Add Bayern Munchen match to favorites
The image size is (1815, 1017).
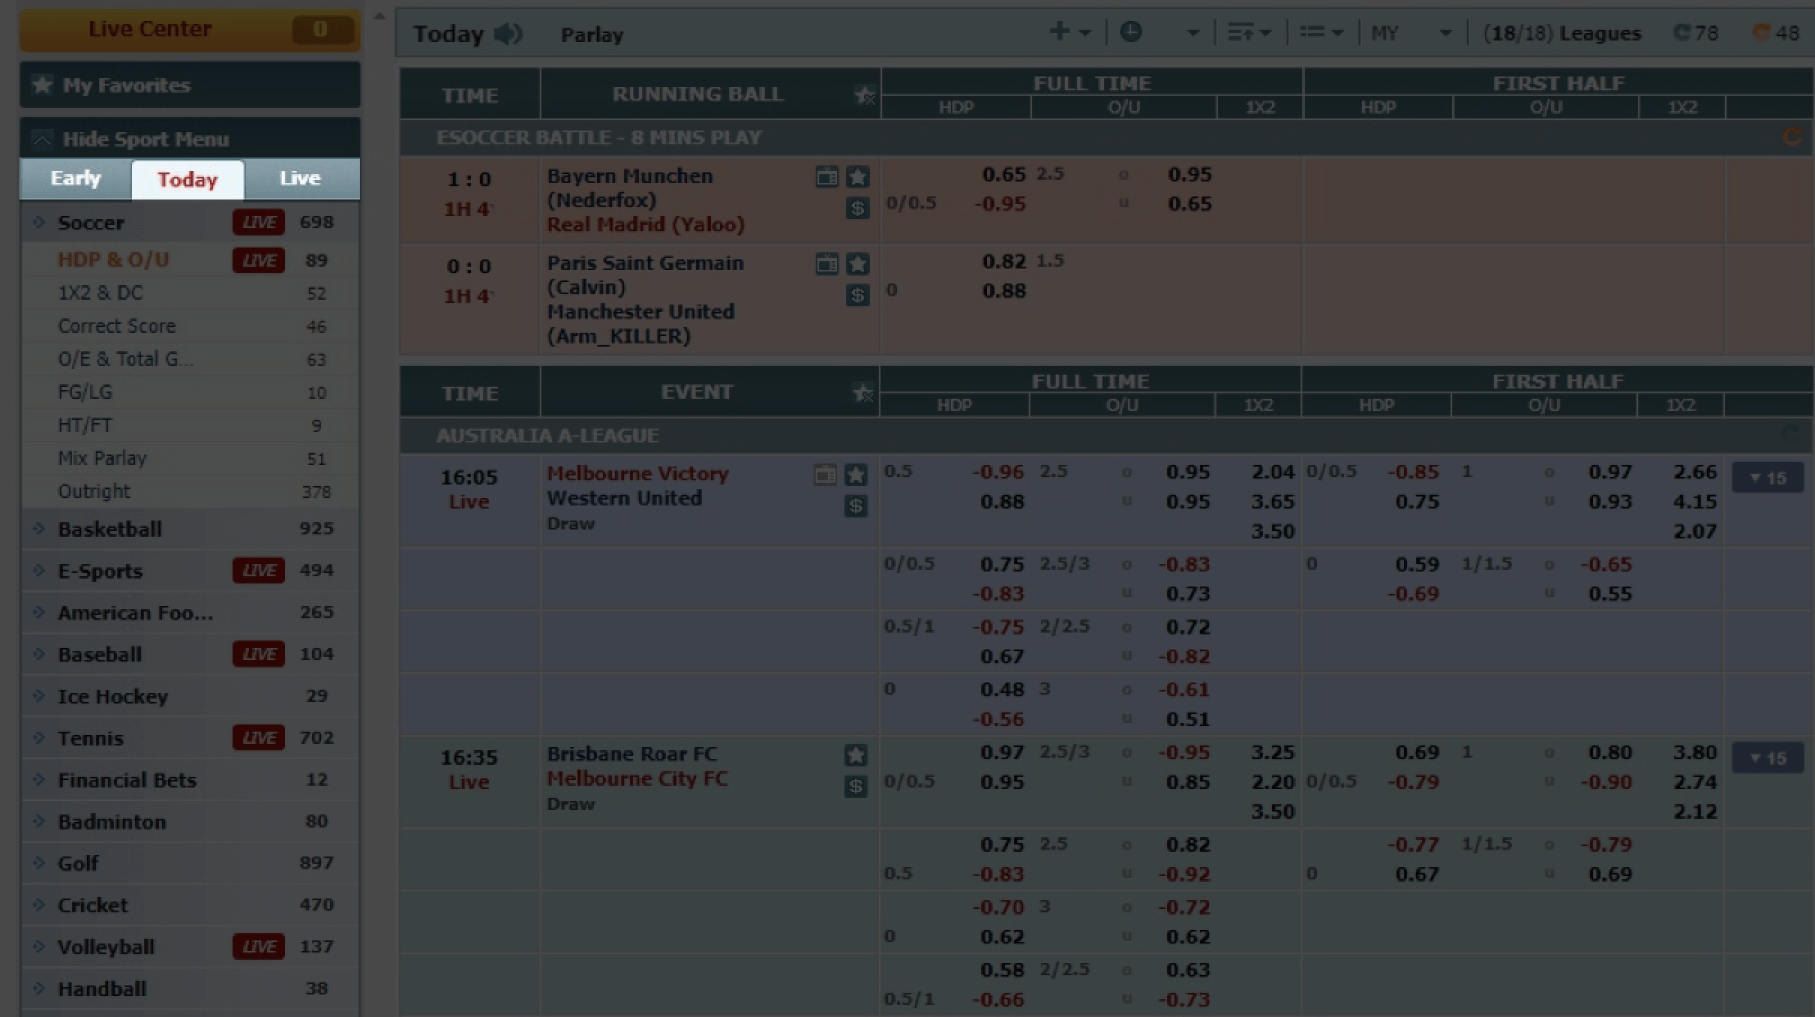pyautogui.click(x=857, y=177)
